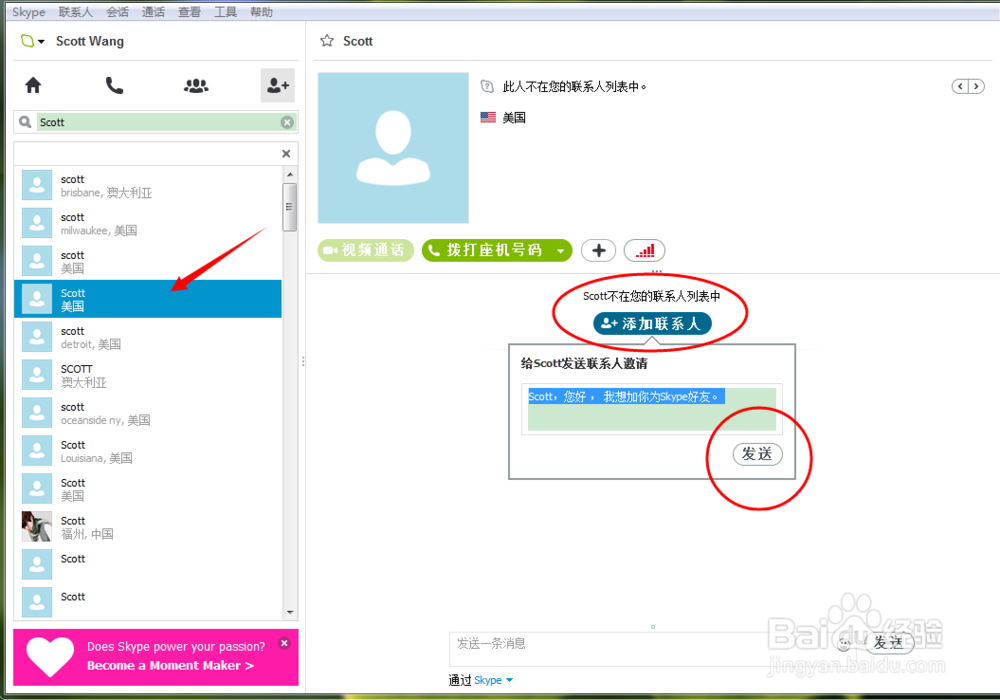Click the add contact icon in sidebar
This screenshot has height=700, width=1000.
click(277, 85)
